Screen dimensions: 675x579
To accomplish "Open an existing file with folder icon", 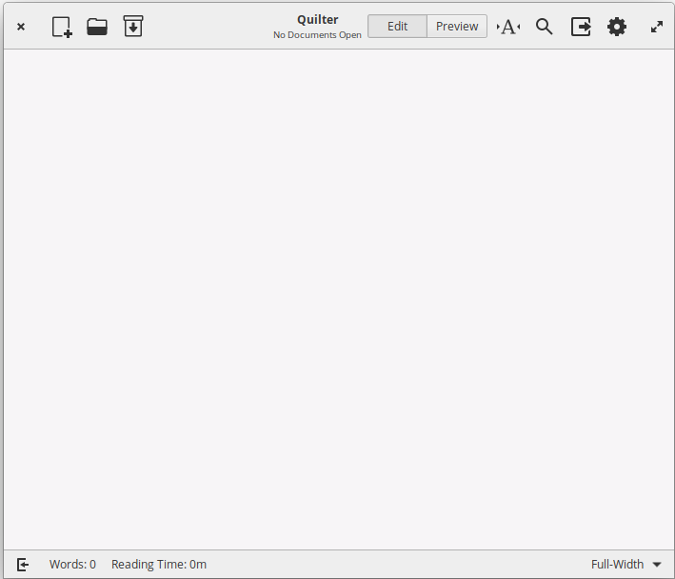I will tap(97, 27).
